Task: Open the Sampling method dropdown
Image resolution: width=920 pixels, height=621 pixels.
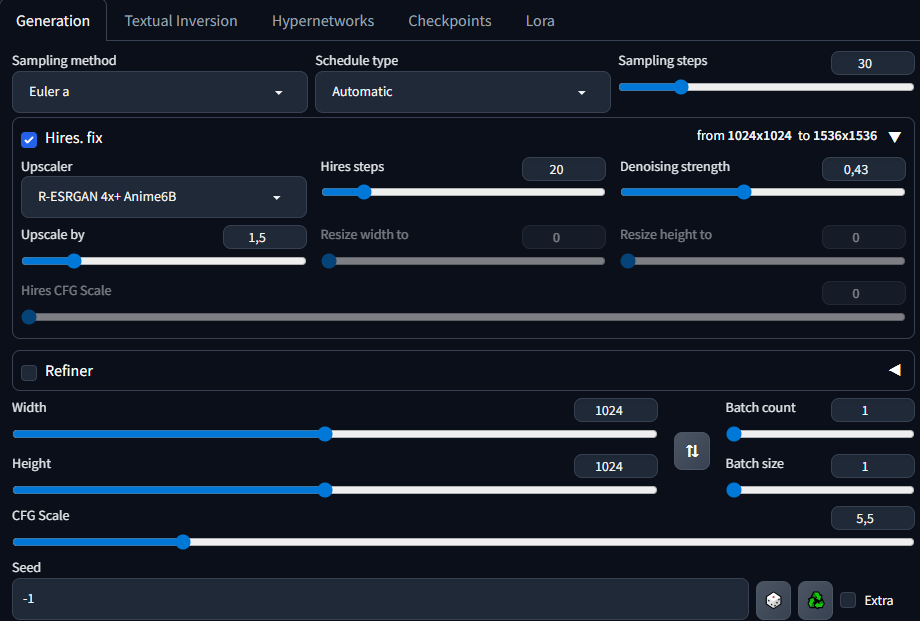Action: coord(160,92)
